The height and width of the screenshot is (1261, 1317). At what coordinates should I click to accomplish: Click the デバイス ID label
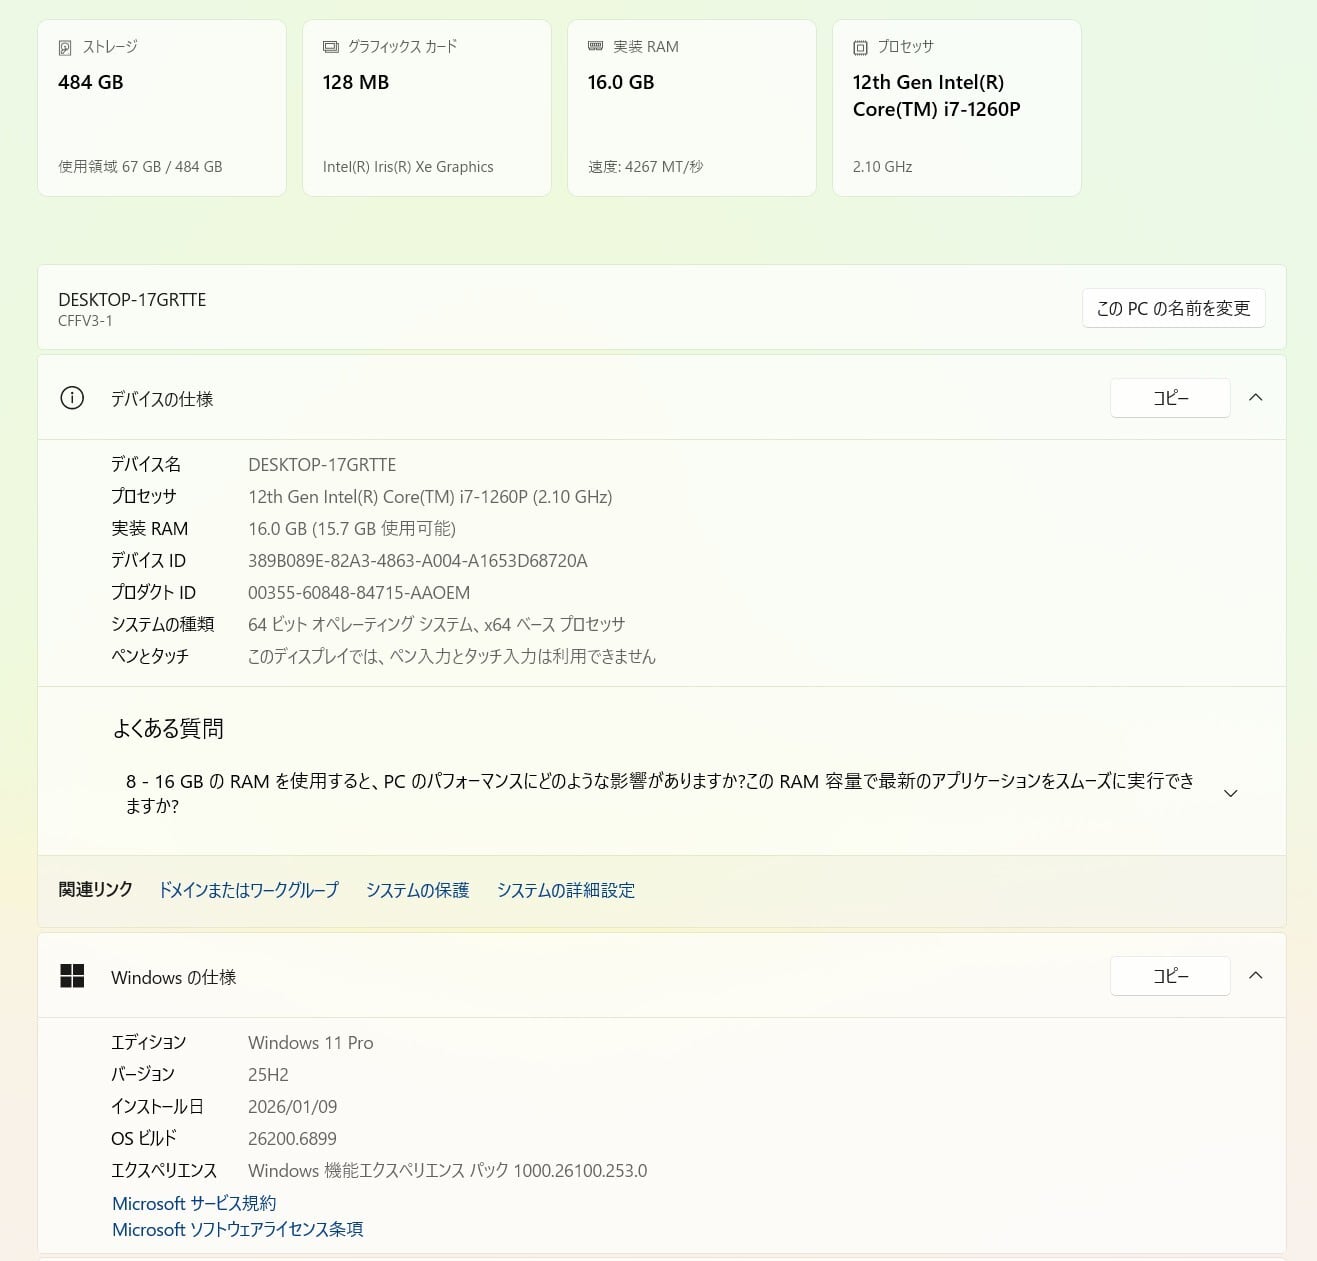click(x=148, y=561)
